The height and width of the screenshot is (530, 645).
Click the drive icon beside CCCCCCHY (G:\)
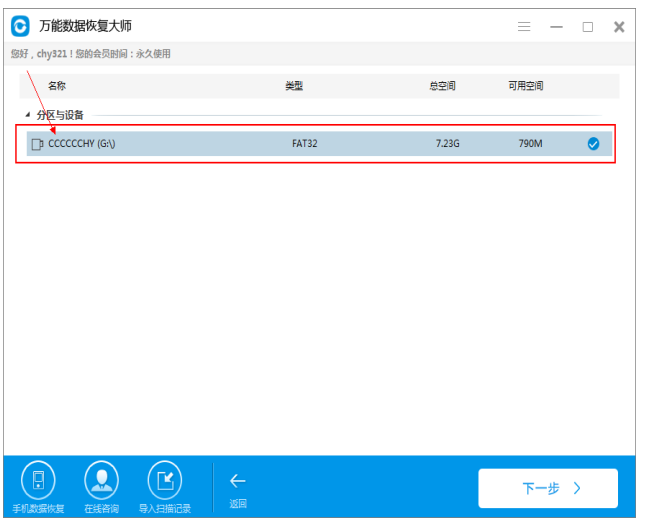point(37,144)
